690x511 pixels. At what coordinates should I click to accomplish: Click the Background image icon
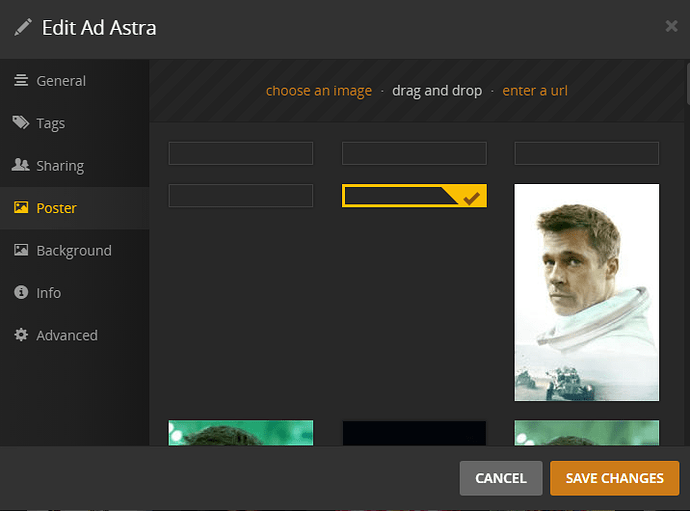tap(21, 251)
